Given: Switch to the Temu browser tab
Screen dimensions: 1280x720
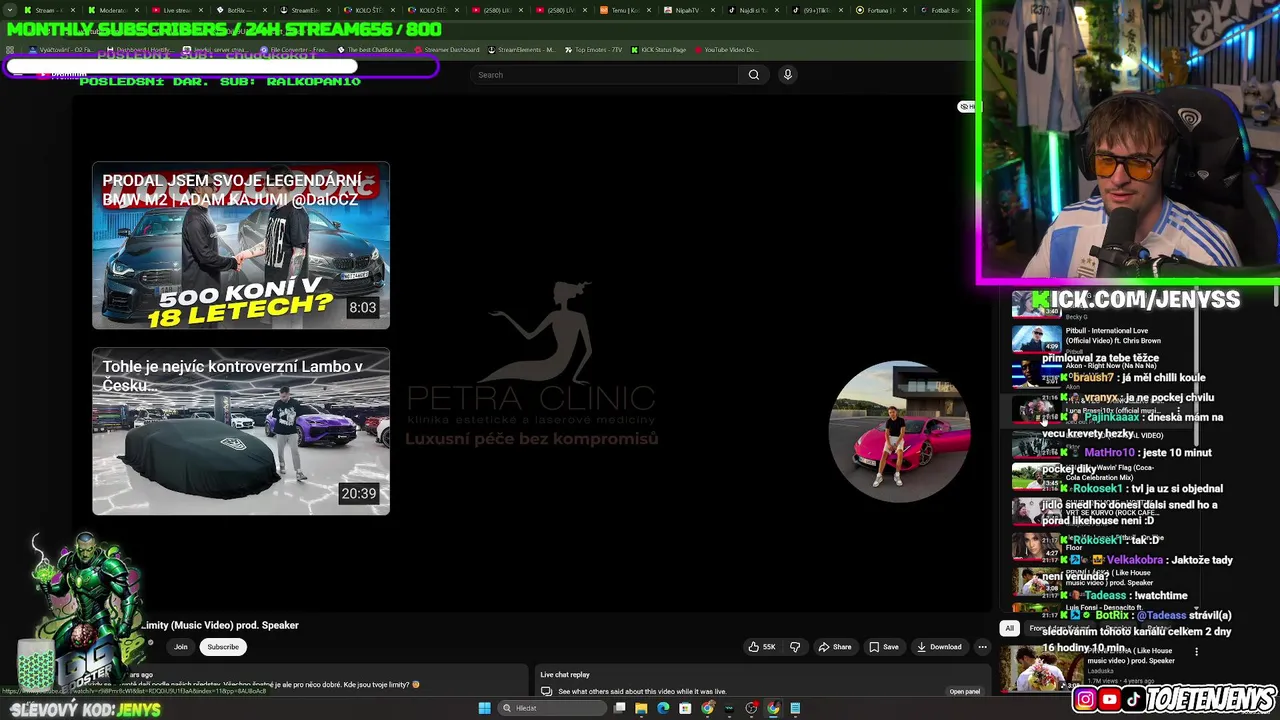Looking at the screenshot, I should [625, 10].
